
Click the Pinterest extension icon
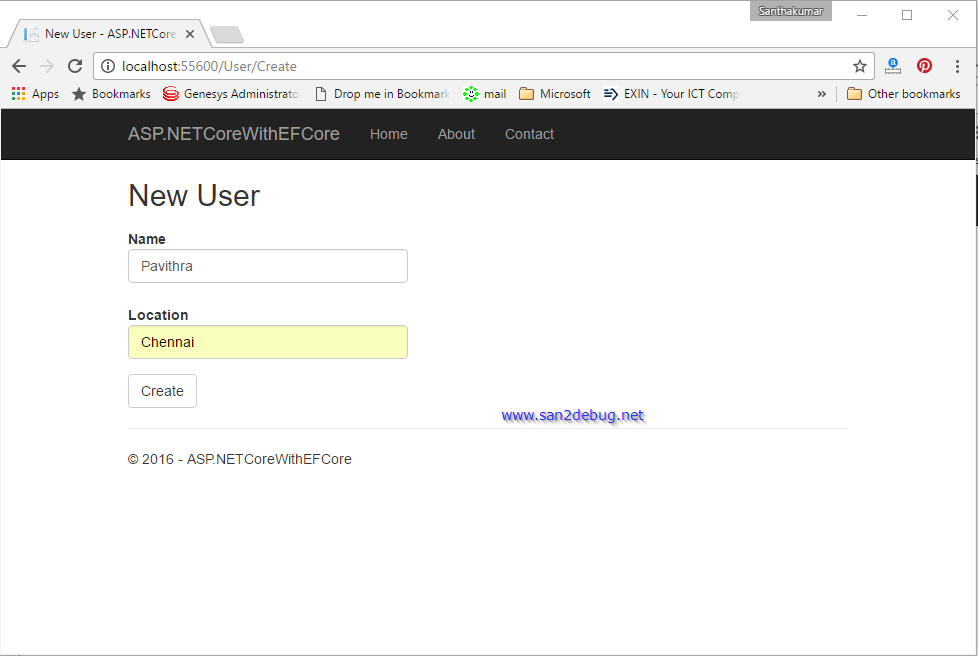(924, 66)
